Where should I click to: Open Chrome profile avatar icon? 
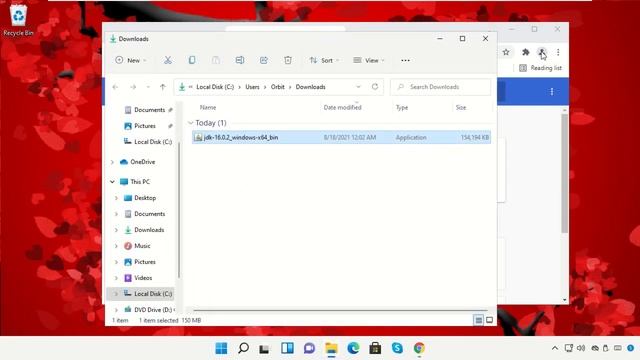pos(542,52)
